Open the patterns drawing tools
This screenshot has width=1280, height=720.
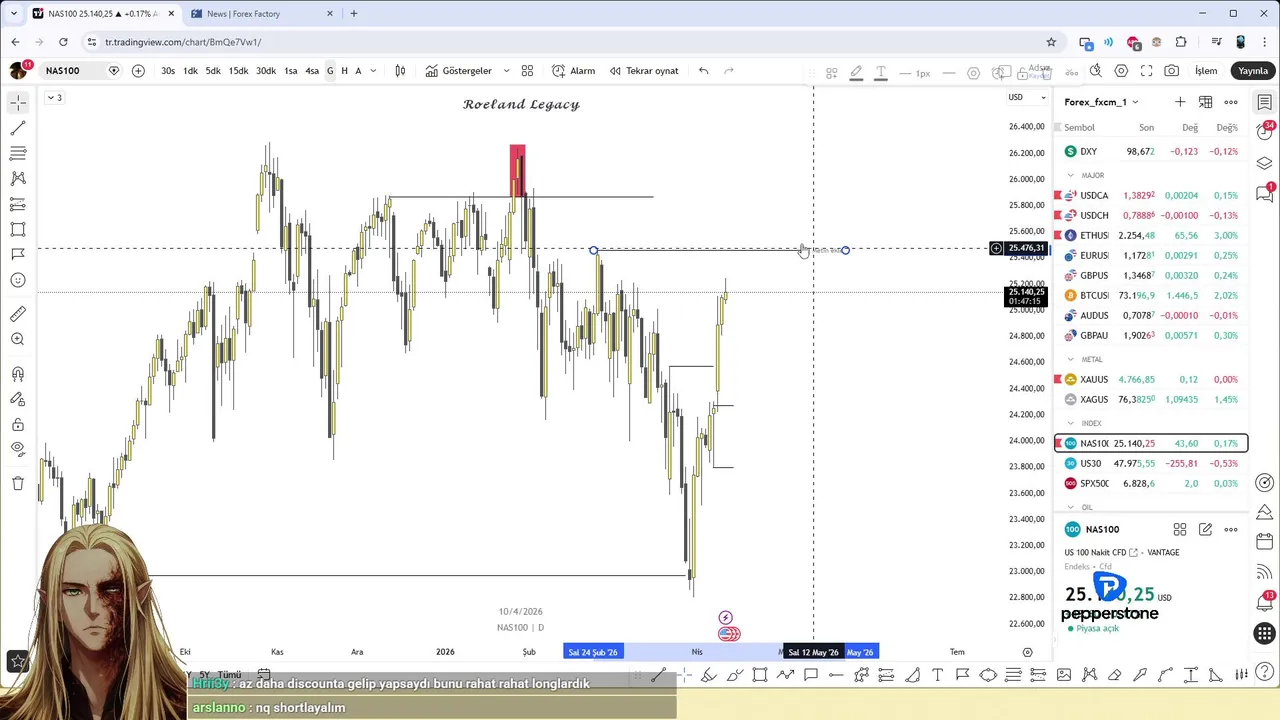[18, 178]
